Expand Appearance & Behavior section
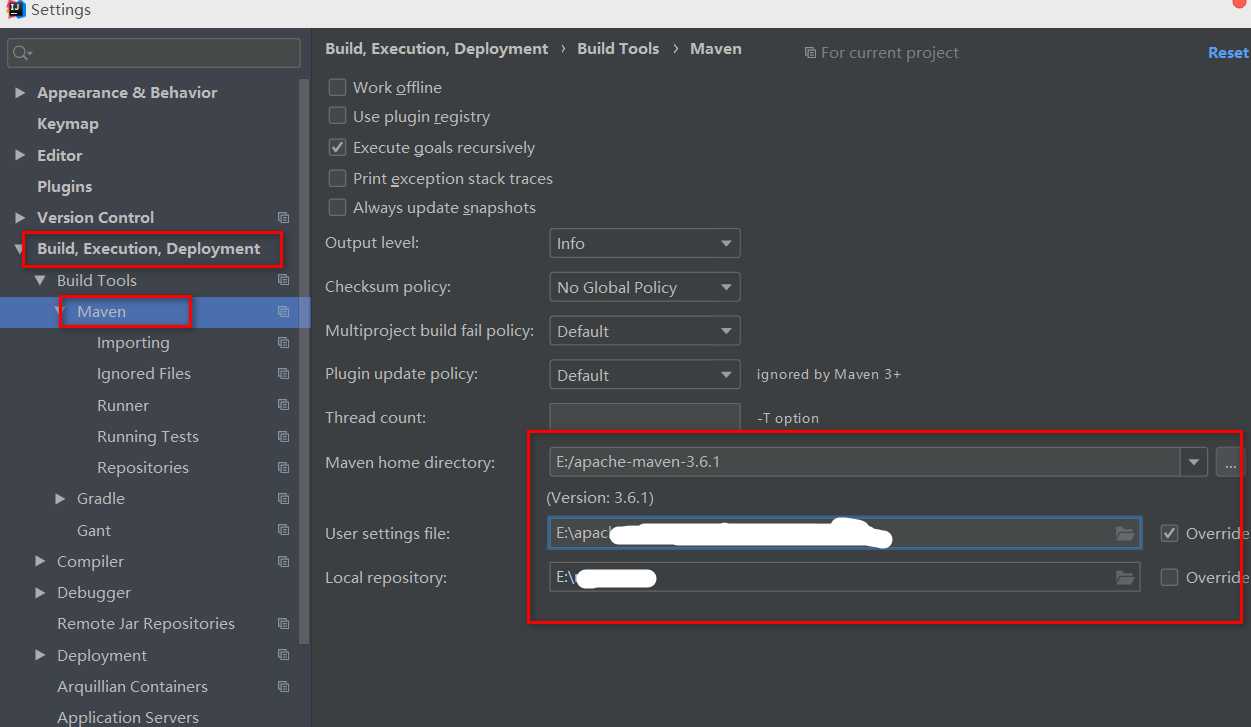 20,93
